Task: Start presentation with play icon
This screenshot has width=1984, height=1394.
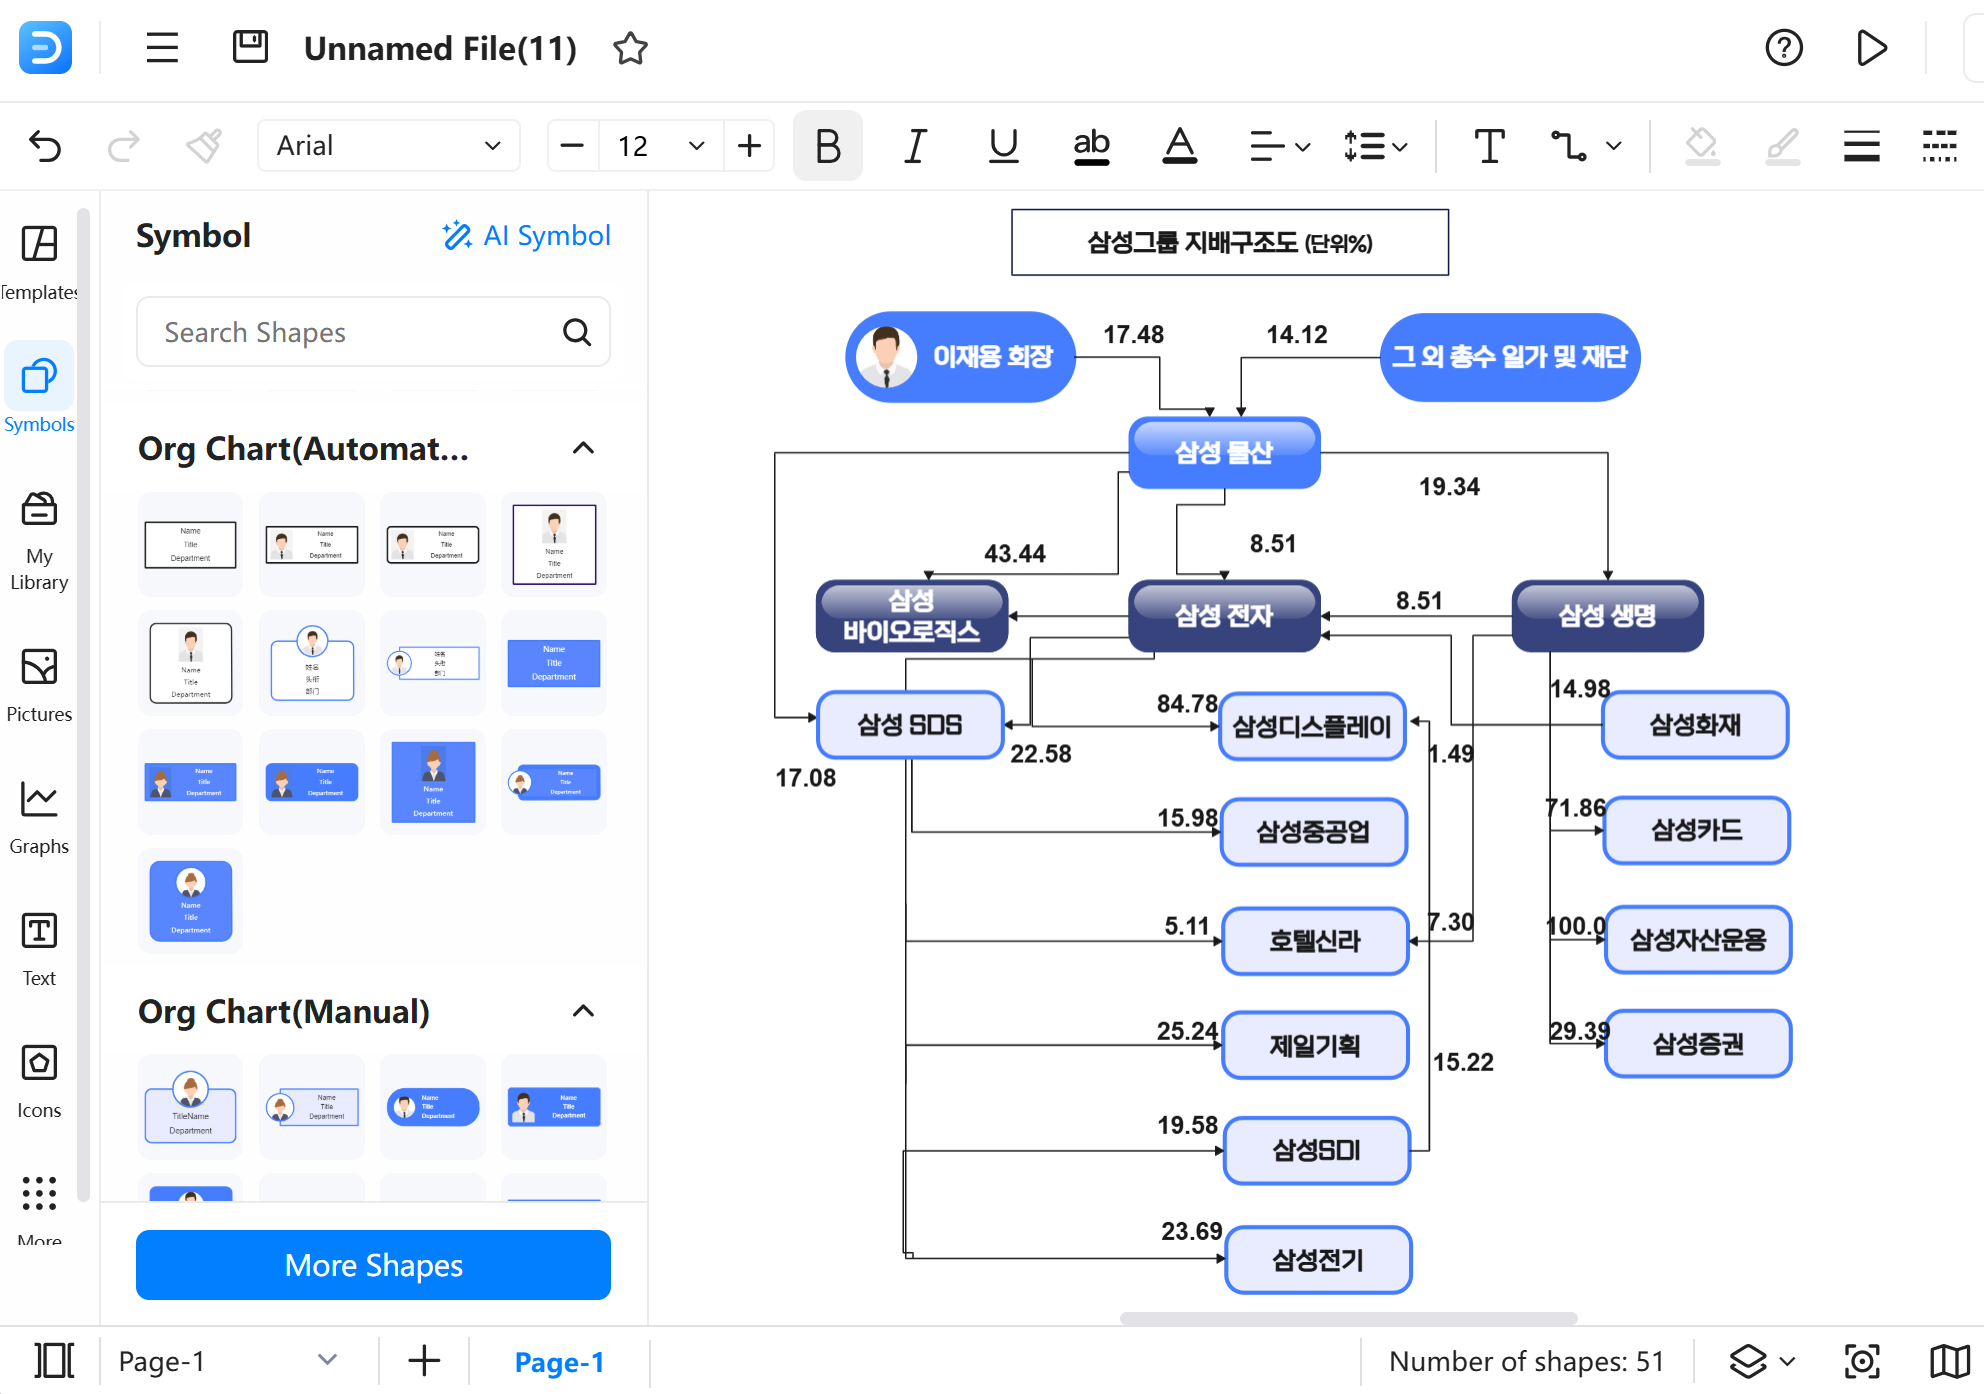Action: 1871,47
